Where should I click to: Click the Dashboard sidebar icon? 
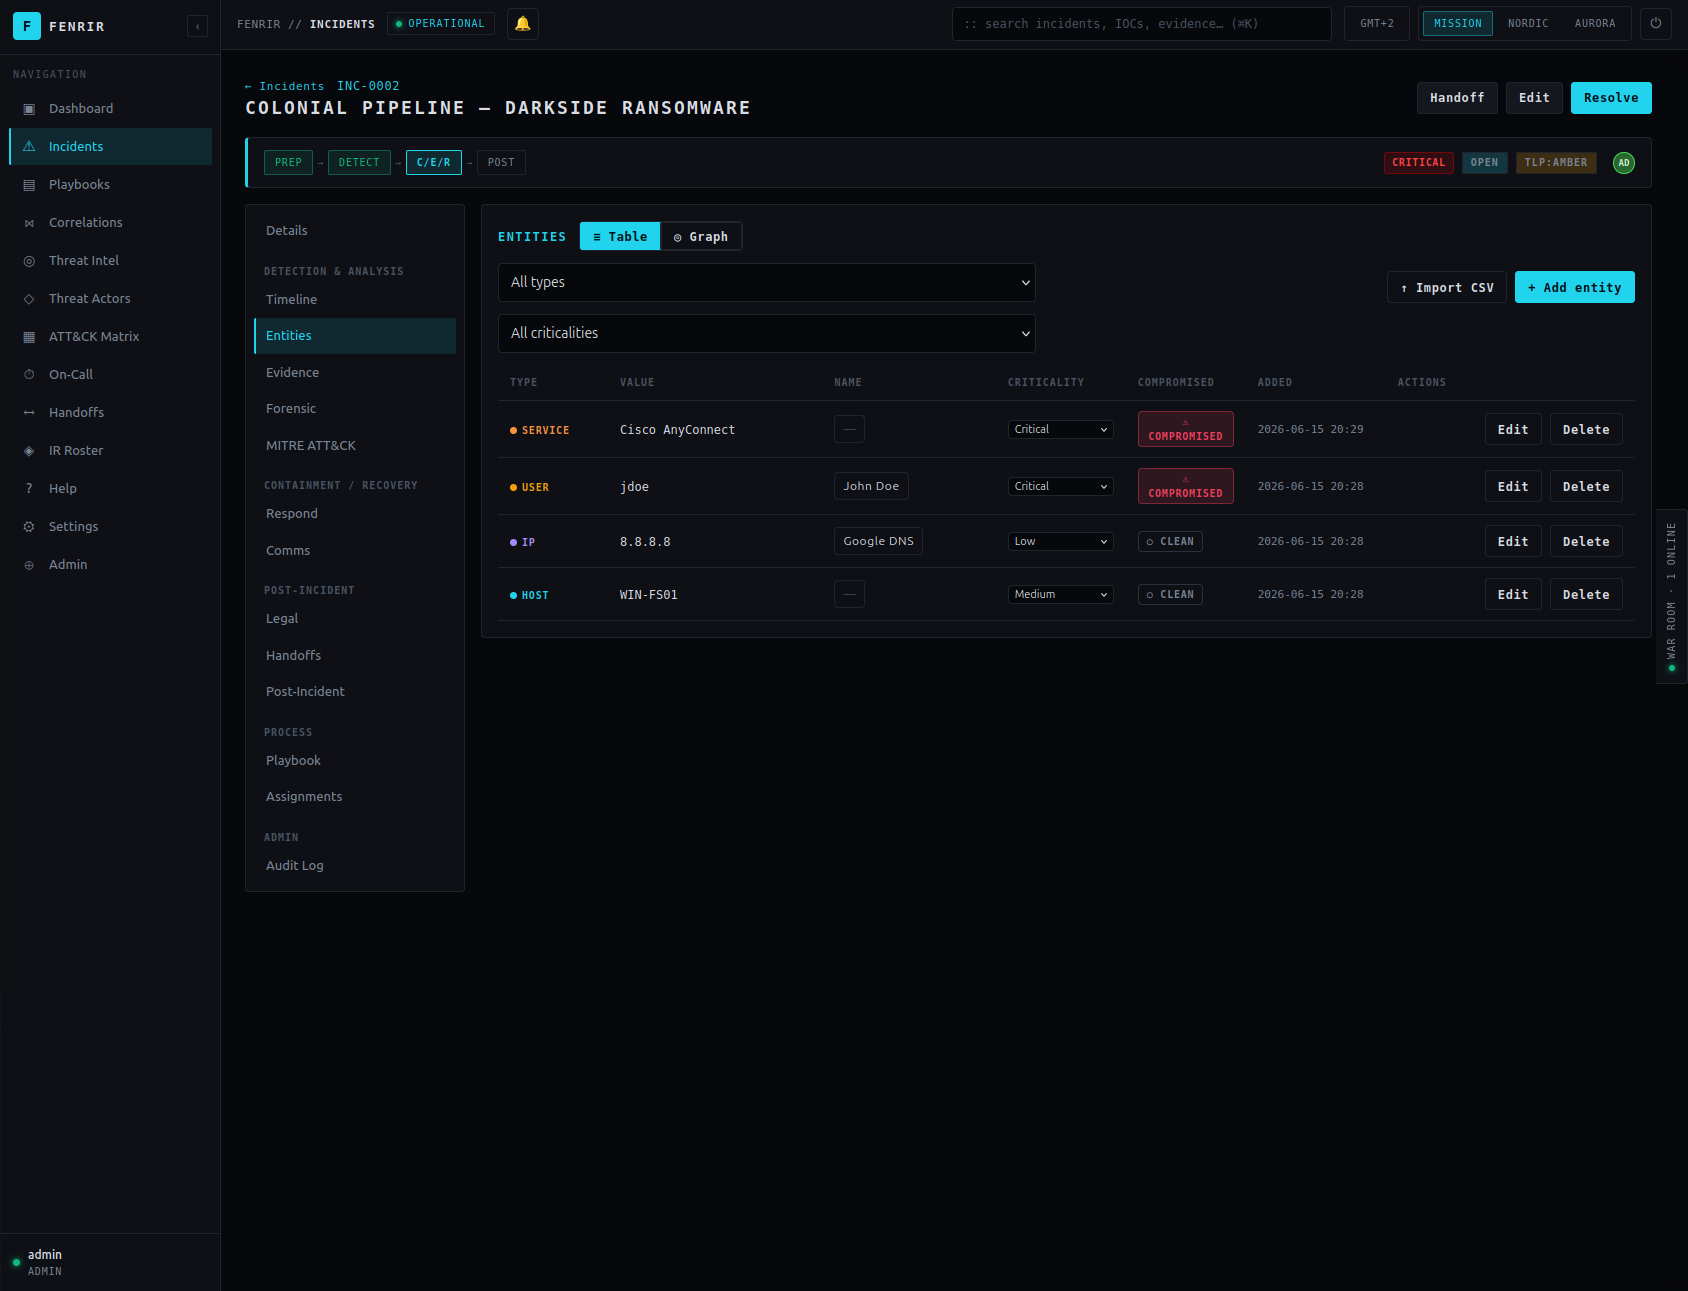[29, 109]
